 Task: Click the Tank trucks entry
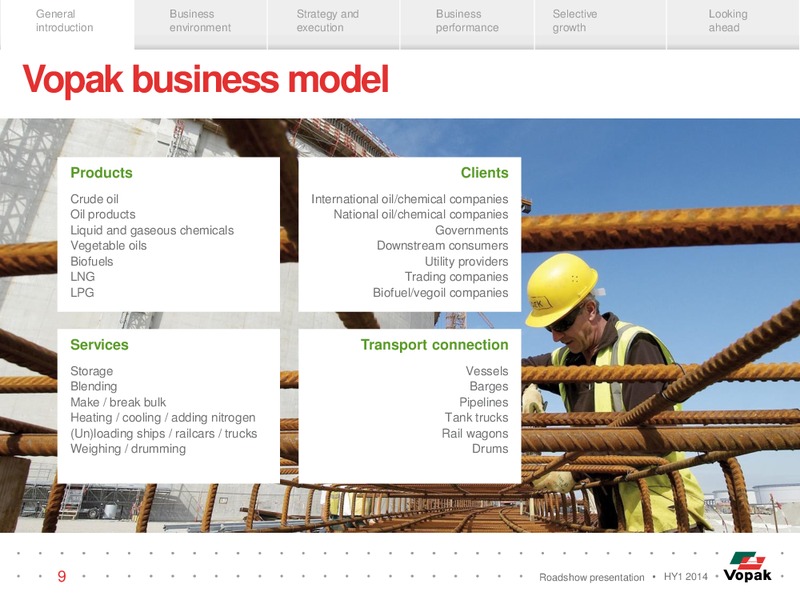point(477,417)
